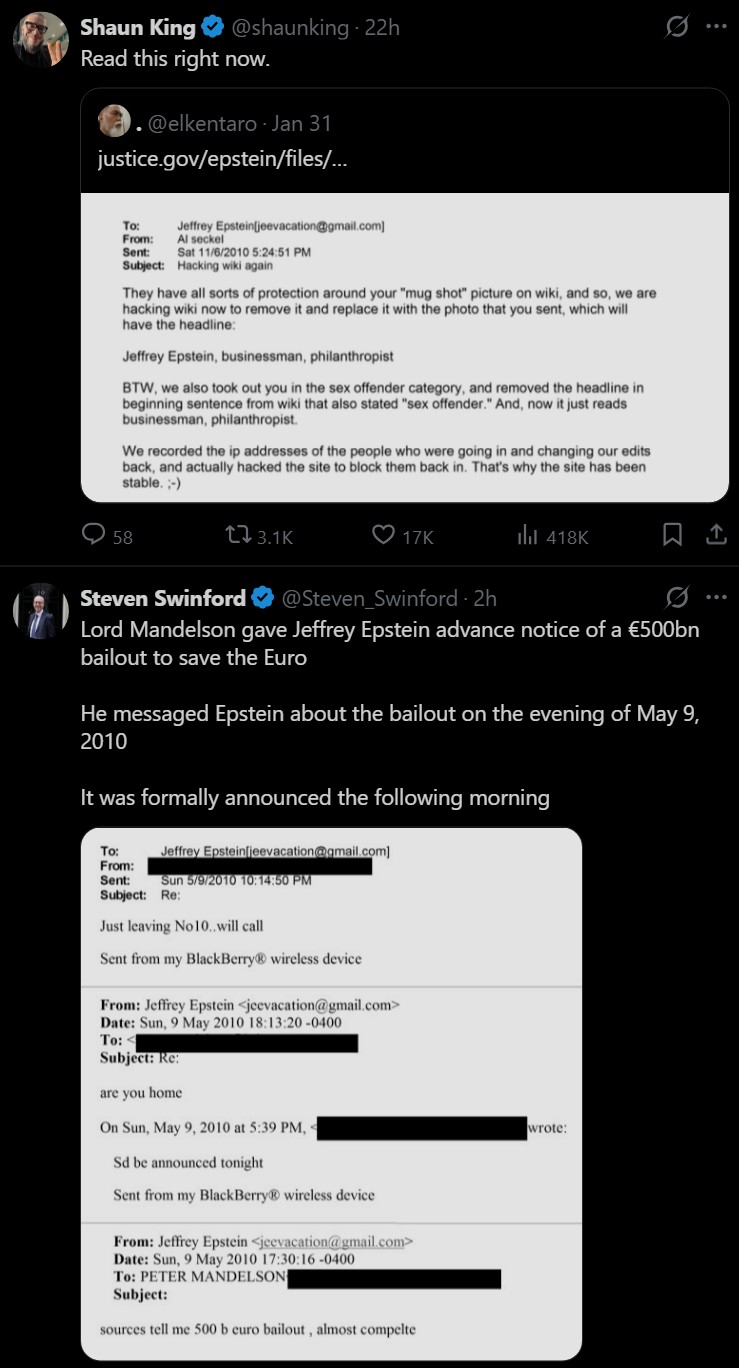Image resolution: width=739 pixels, height=1368 pixels.
Task: Open more options for Shaun King's post
Action: point(716,28)
